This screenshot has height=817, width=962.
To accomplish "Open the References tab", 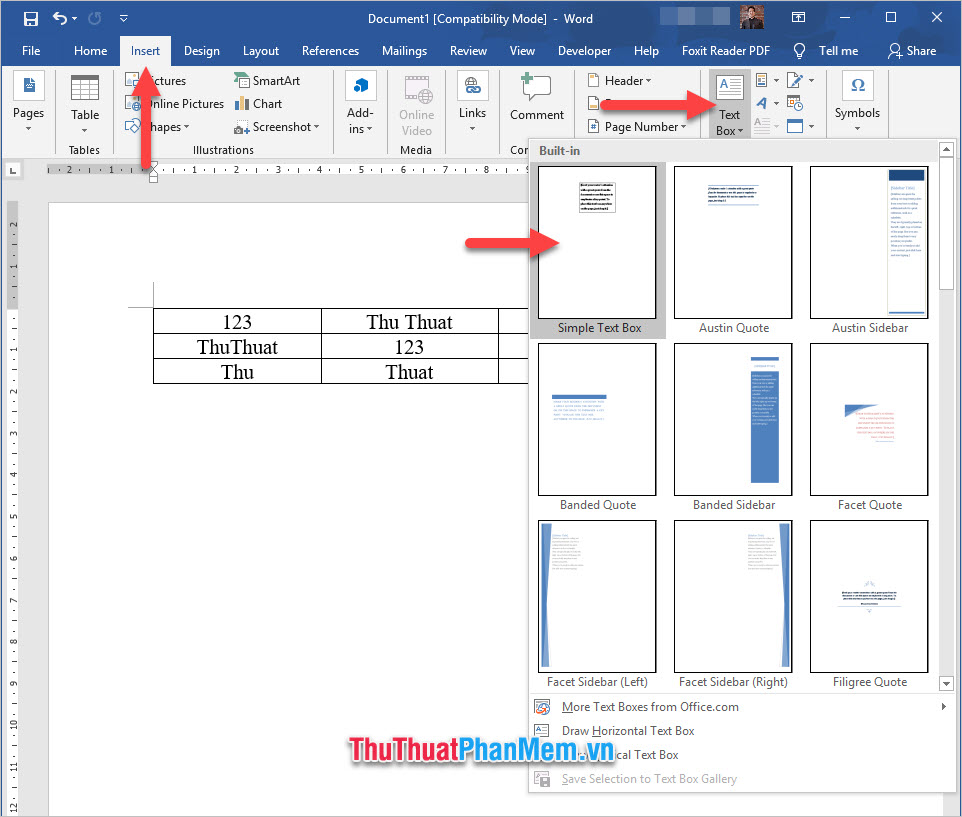I will [330, 51].
